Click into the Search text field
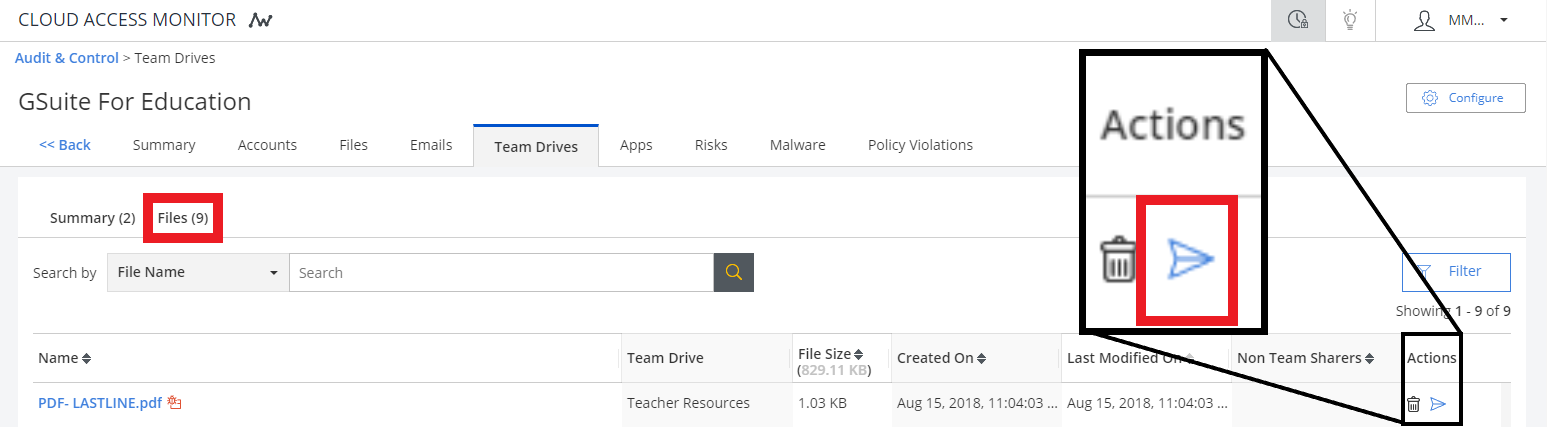This screenshot has width=1547, height=427. click(500, 272)
